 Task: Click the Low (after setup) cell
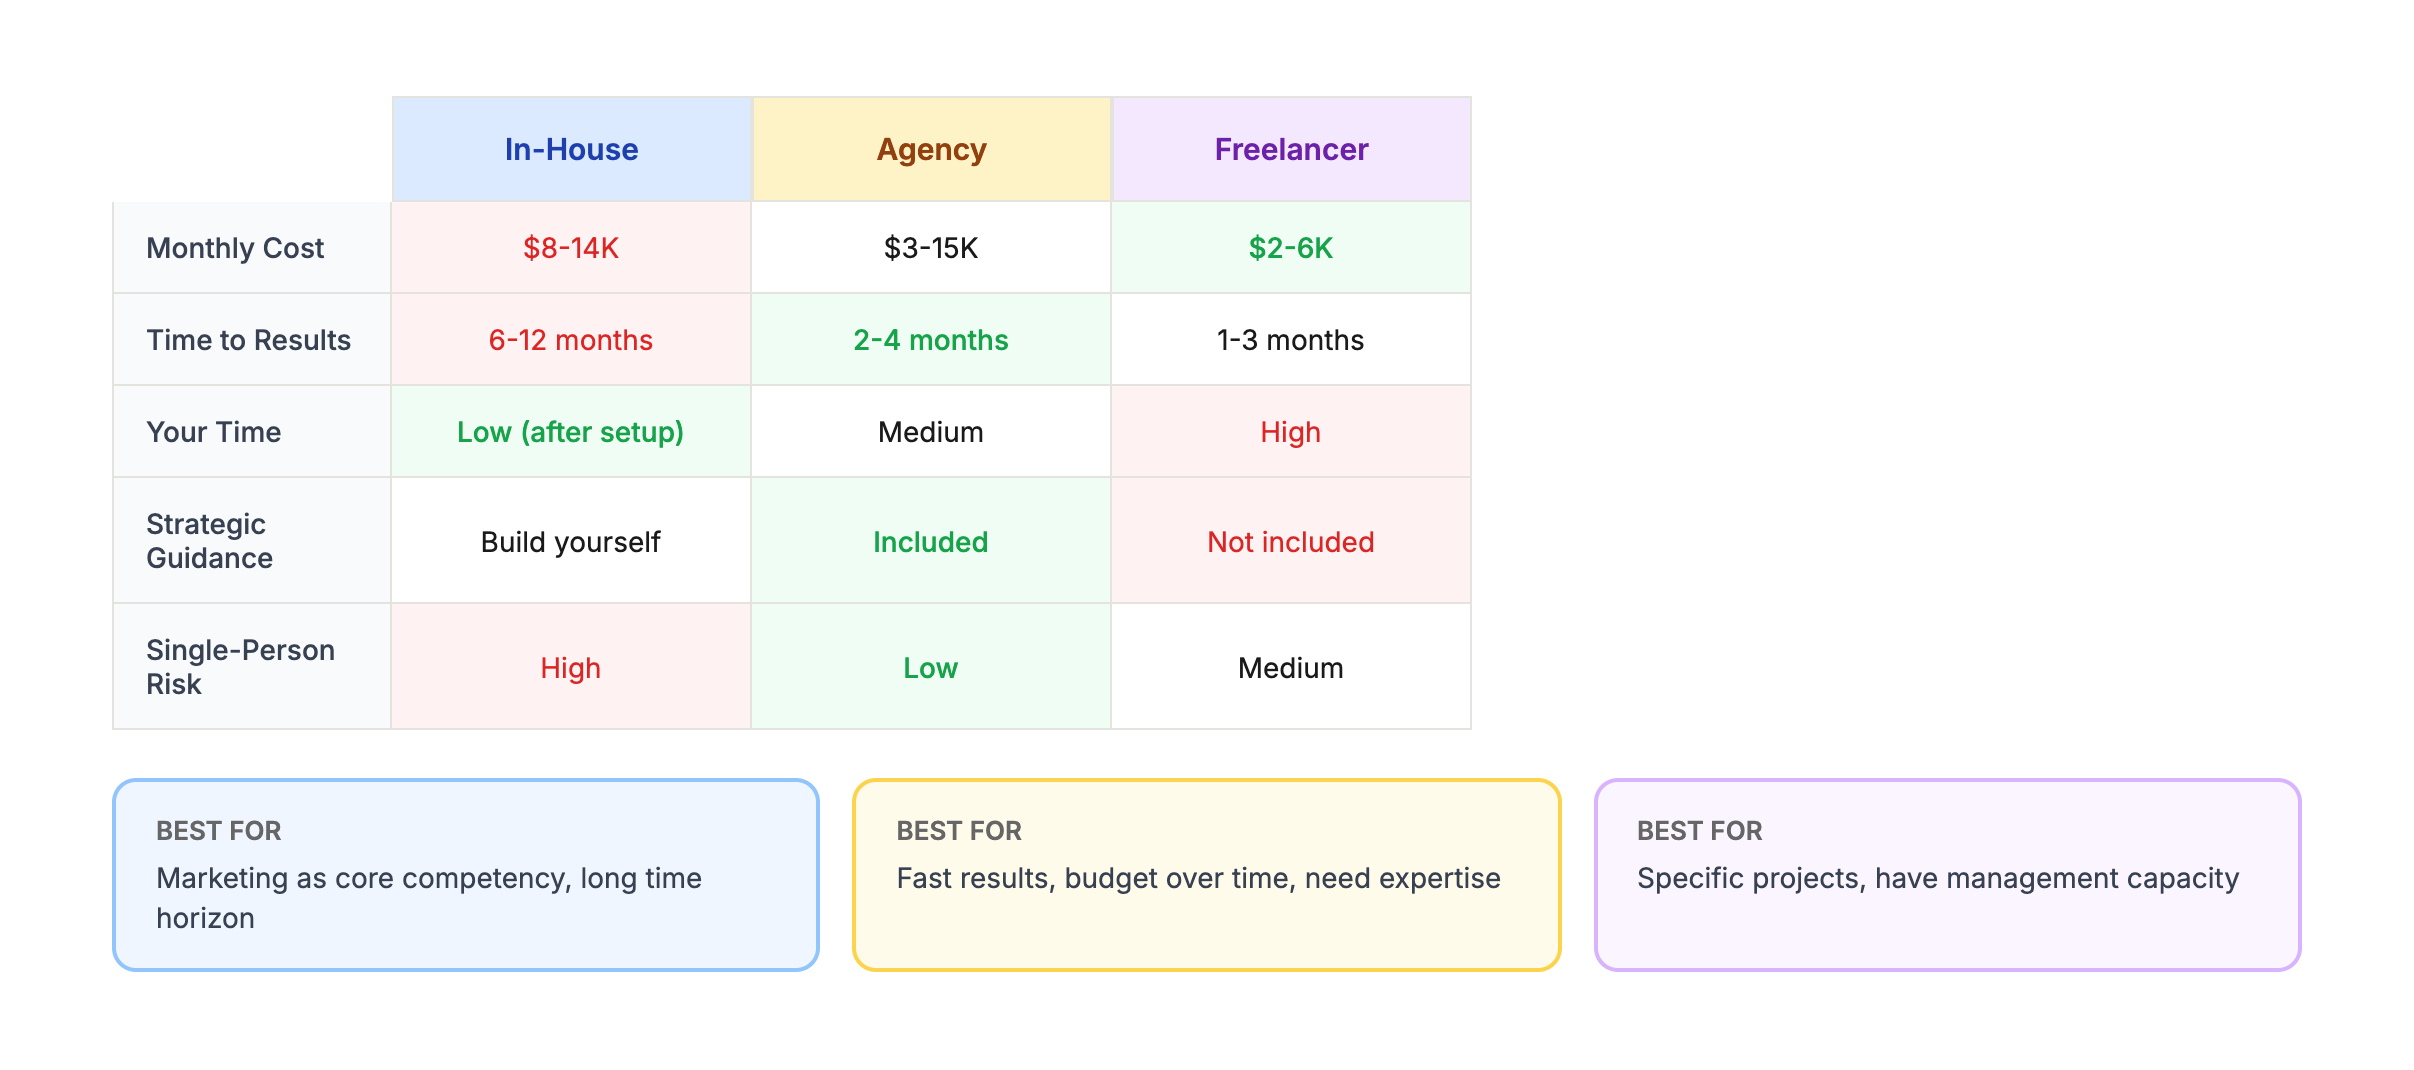pos(571,432)
